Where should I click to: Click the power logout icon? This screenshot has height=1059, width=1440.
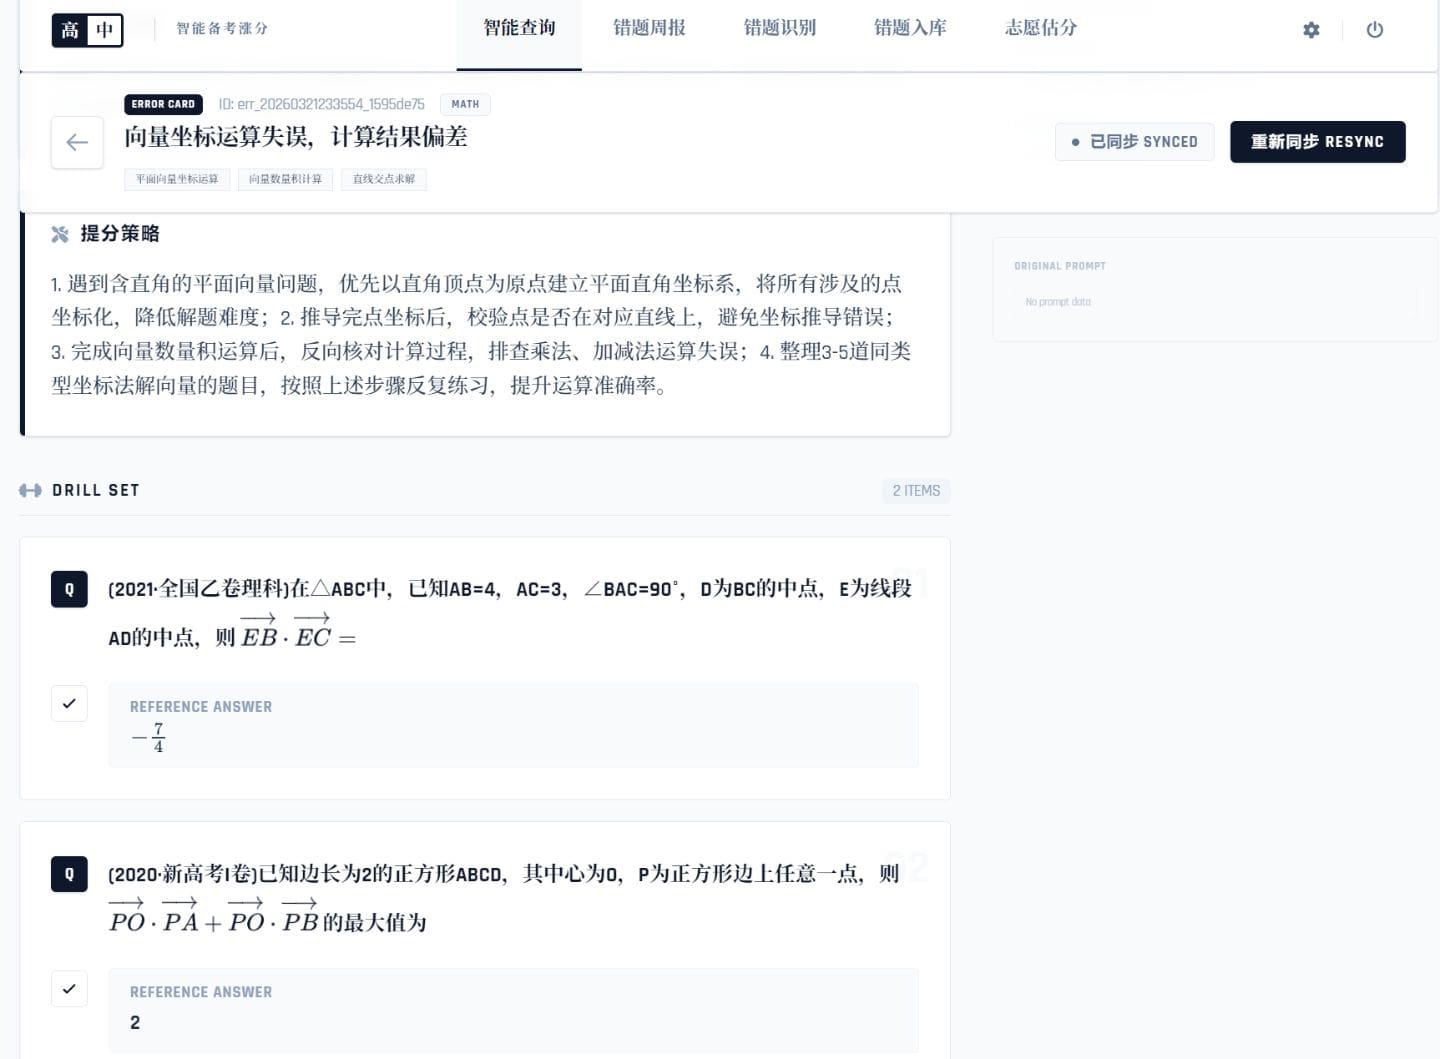pyautogui.click(x=1375, y=30)
